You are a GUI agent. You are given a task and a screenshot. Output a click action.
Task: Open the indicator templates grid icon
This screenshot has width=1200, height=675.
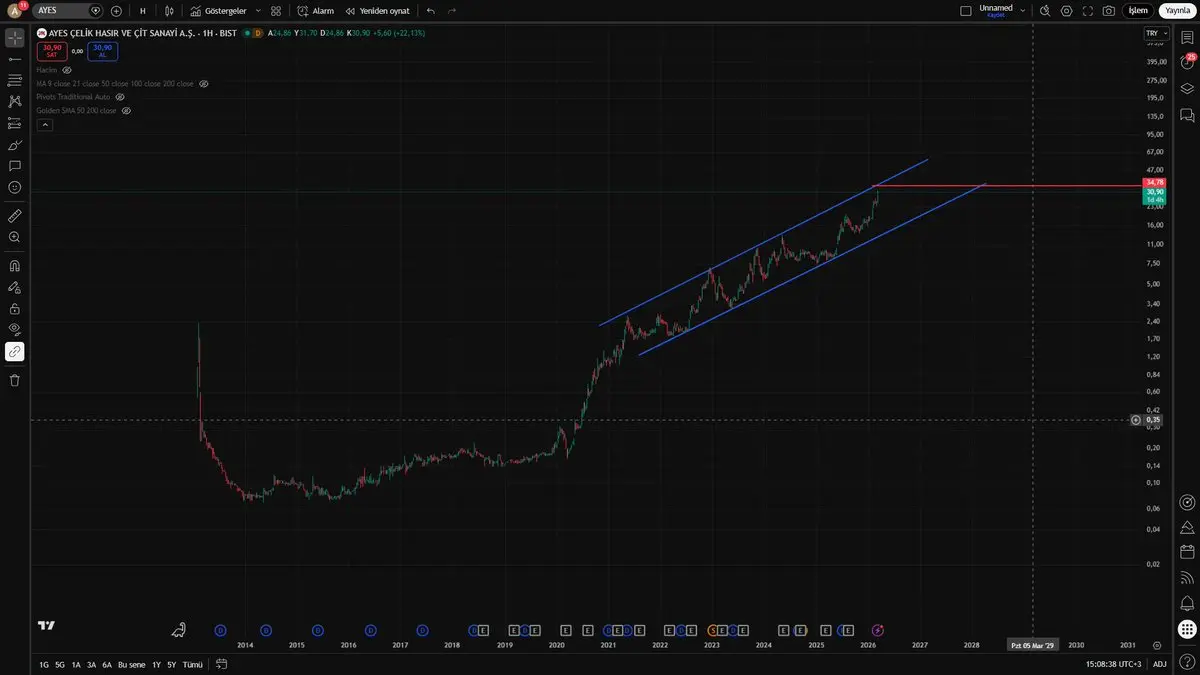click(276, 10)
